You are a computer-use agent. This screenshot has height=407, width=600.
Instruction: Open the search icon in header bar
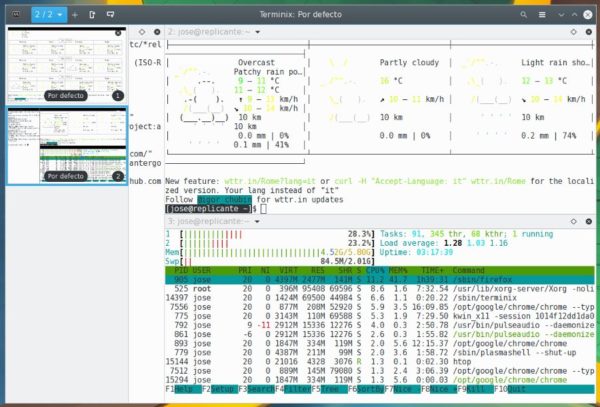point(523,15)
